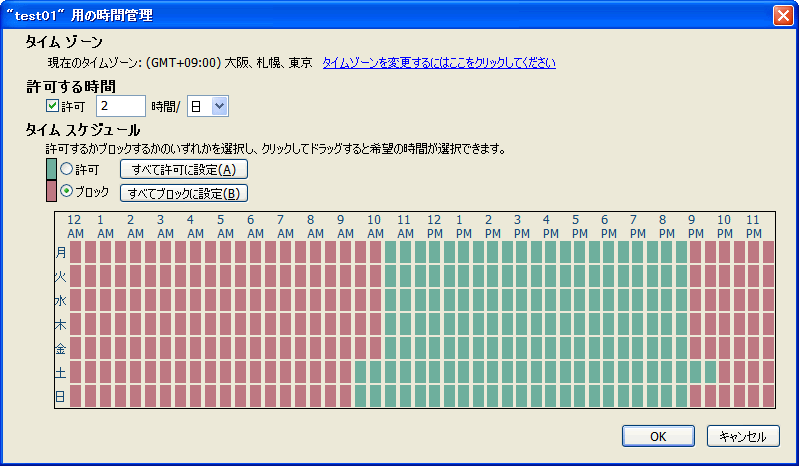Click すべて許可に設定(A) button
The height and width of the screenshot is (466, 799).
pos(184,169)
